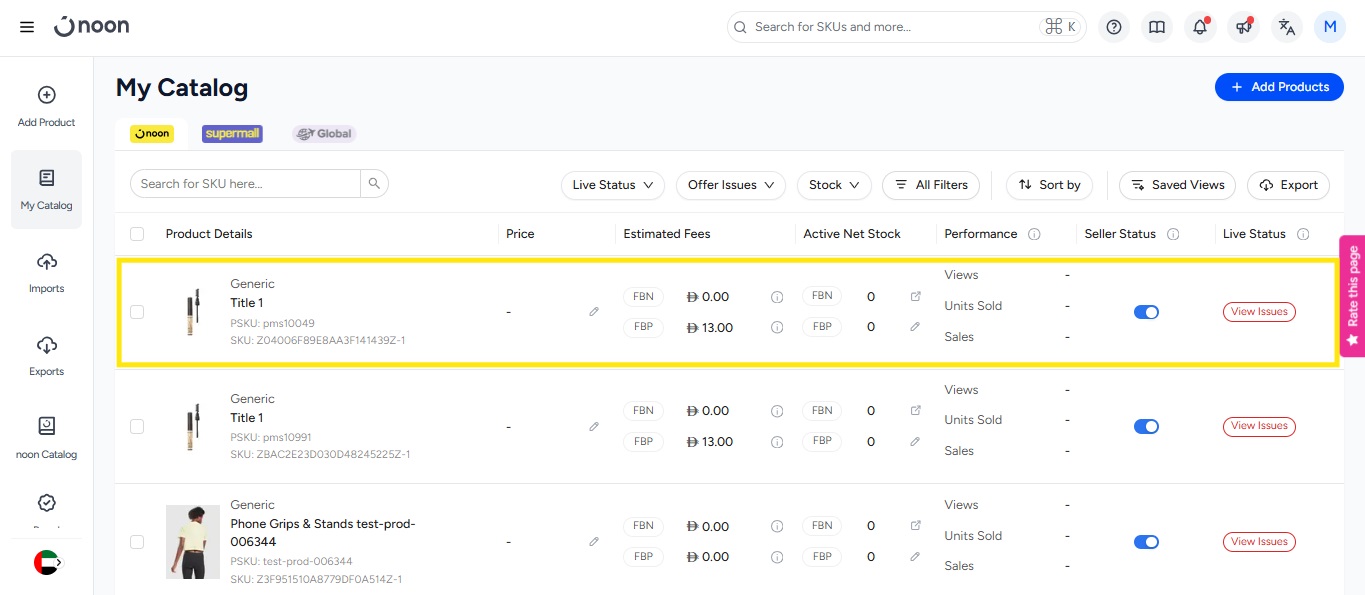1365x595 pixels.
Task: View Issues for PSKU pms10991
Action: point(1258,426)
